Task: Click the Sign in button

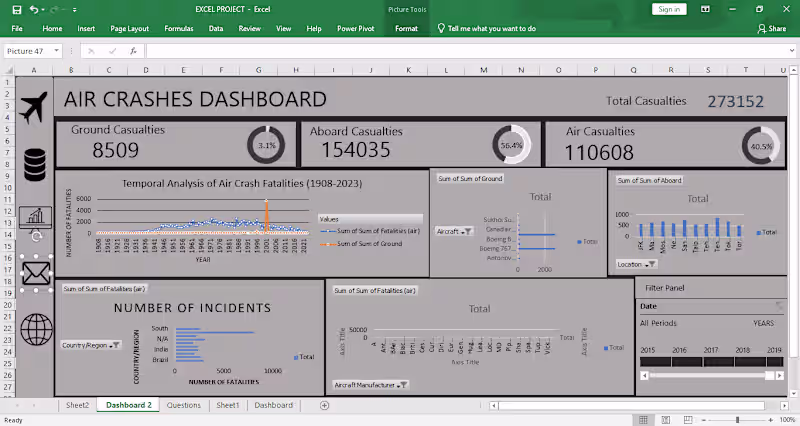Action: pyautogui.click(x=669, y=9)
